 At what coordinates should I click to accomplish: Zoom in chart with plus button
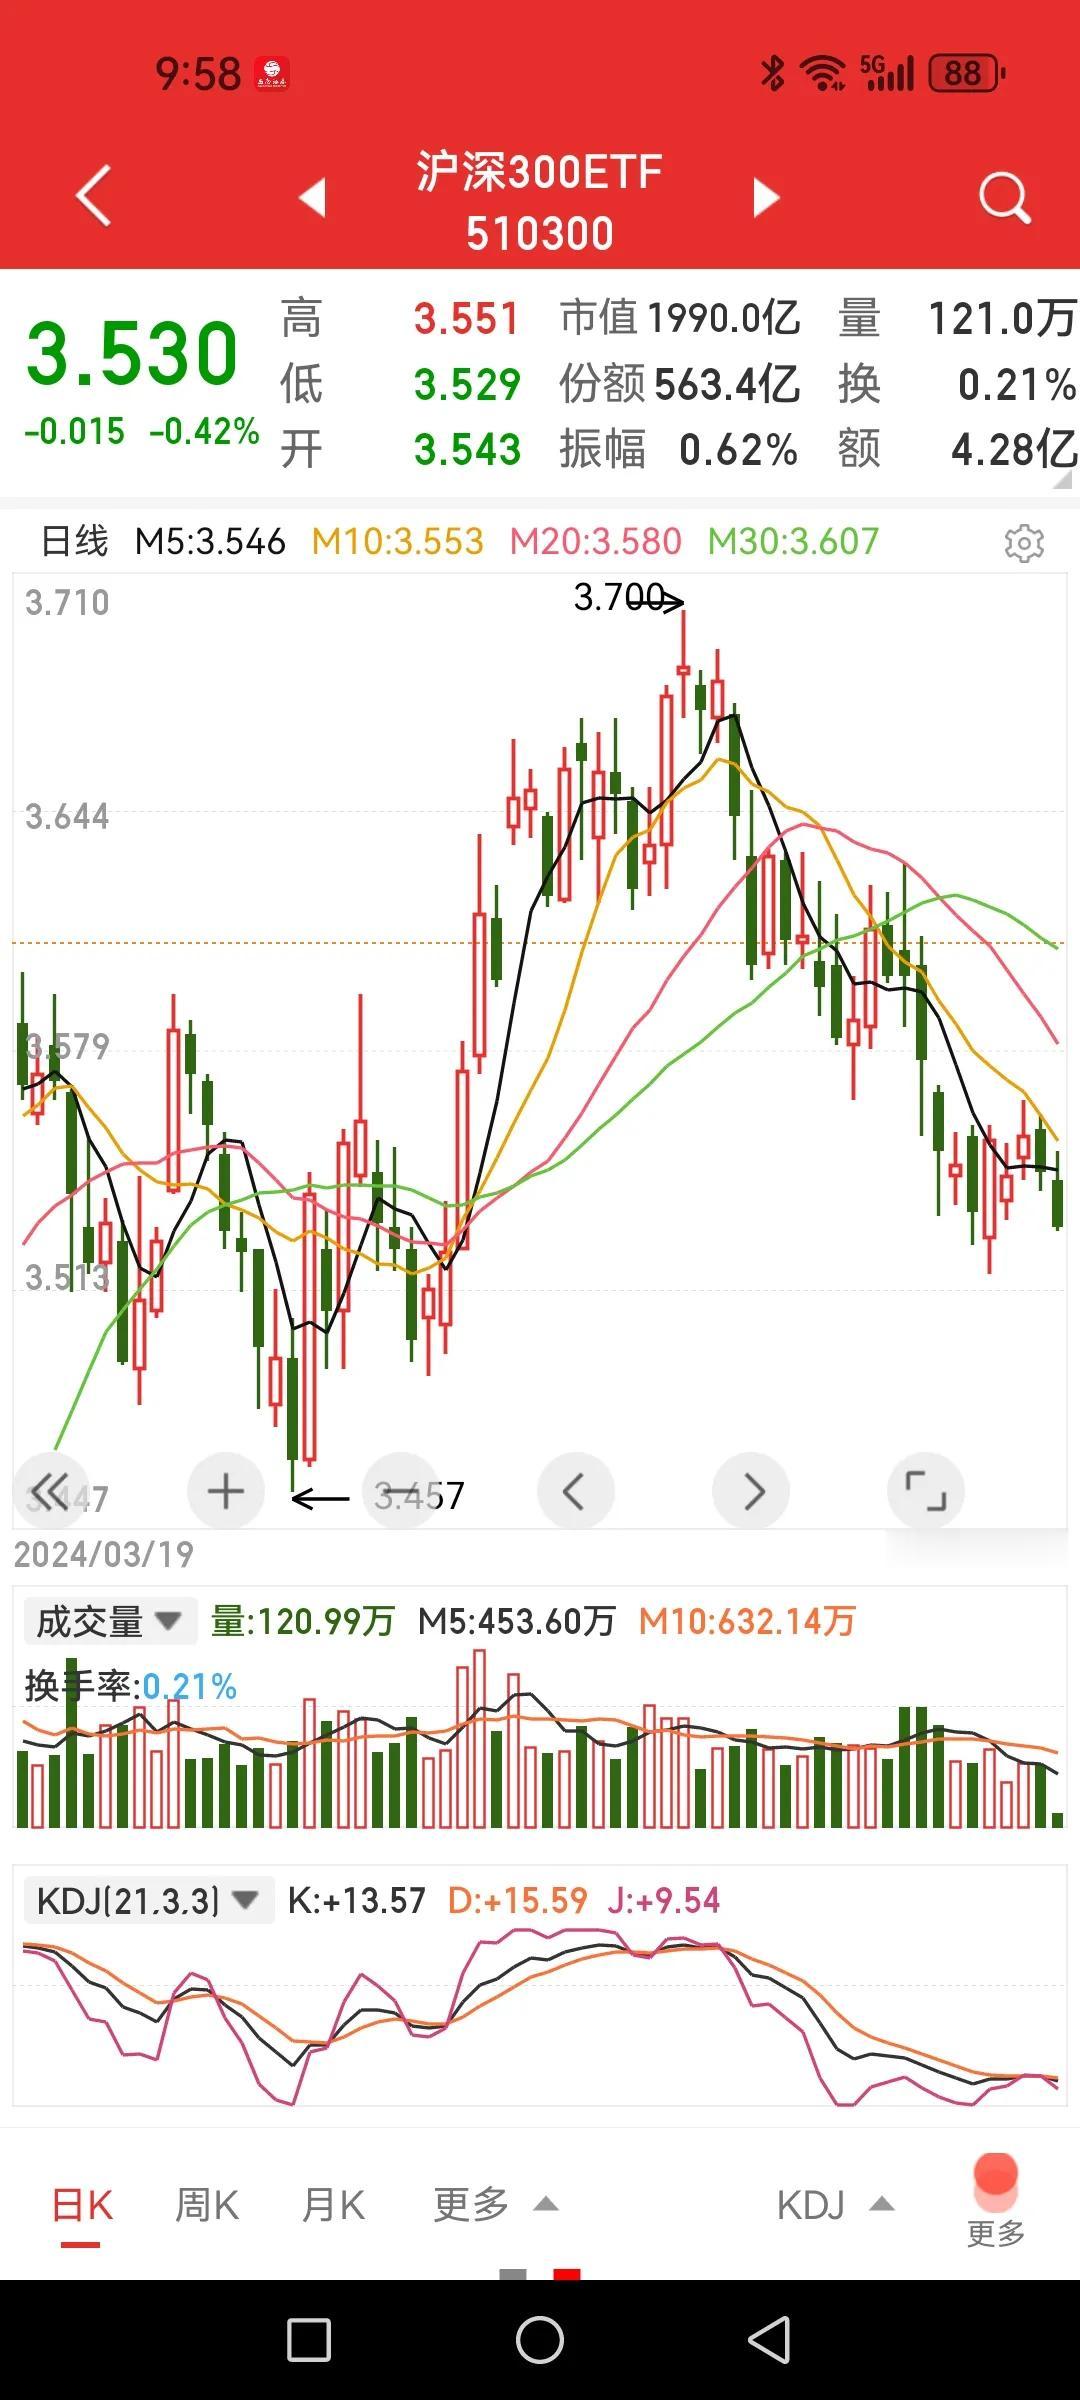[226, 1490]
